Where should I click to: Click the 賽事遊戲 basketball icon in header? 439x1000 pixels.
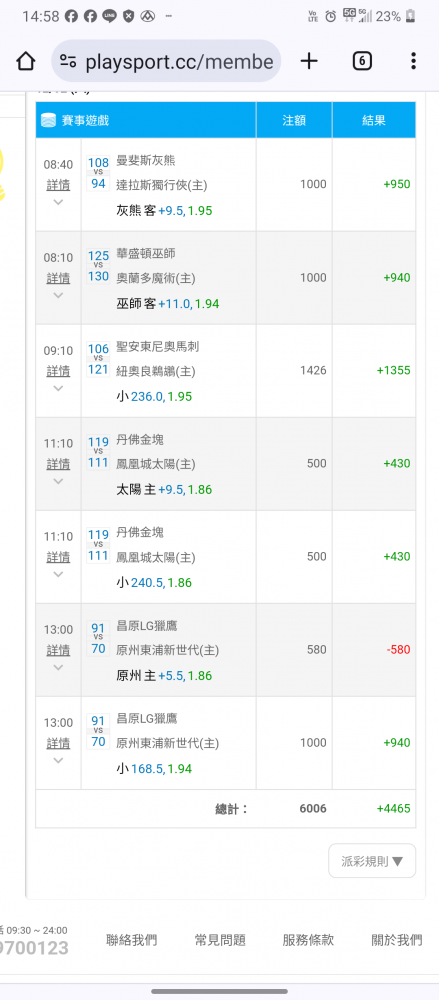pos(48,120)
